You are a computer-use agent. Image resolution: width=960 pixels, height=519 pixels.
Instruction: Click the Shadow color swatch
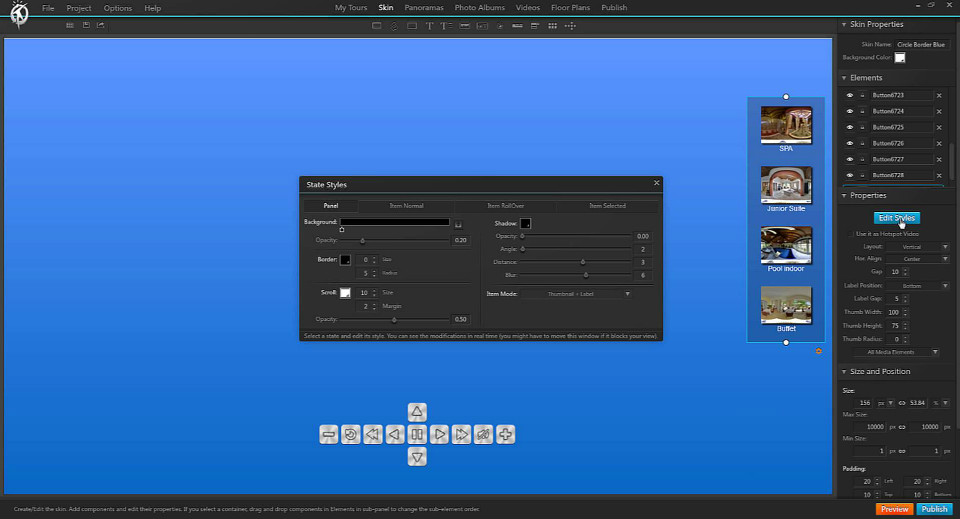click(525, 223)
